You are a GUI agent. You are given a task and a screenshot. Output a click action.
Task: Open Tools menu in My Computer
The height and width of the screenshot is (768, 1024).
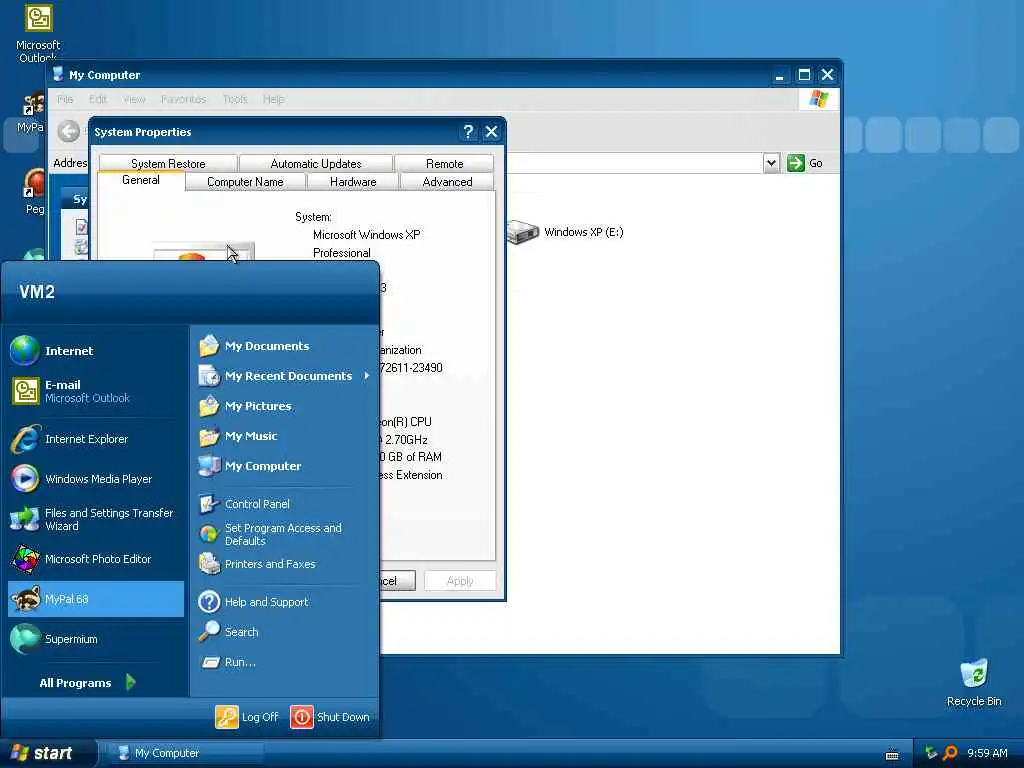coord(235,99)
